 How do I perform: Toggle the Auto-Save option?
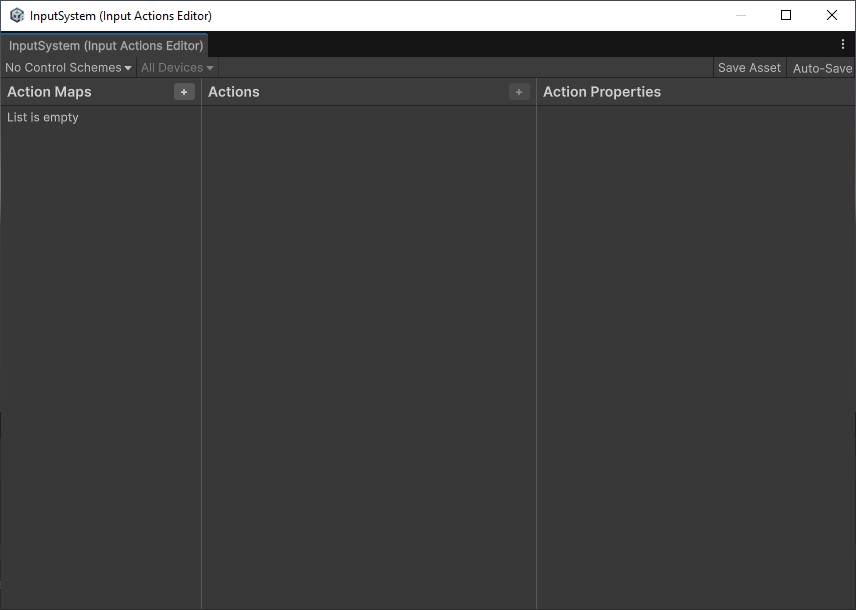(822, 68)
